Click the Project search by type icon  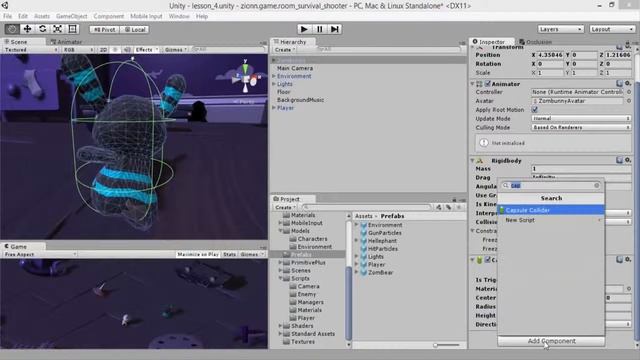[x=439, y=207]
